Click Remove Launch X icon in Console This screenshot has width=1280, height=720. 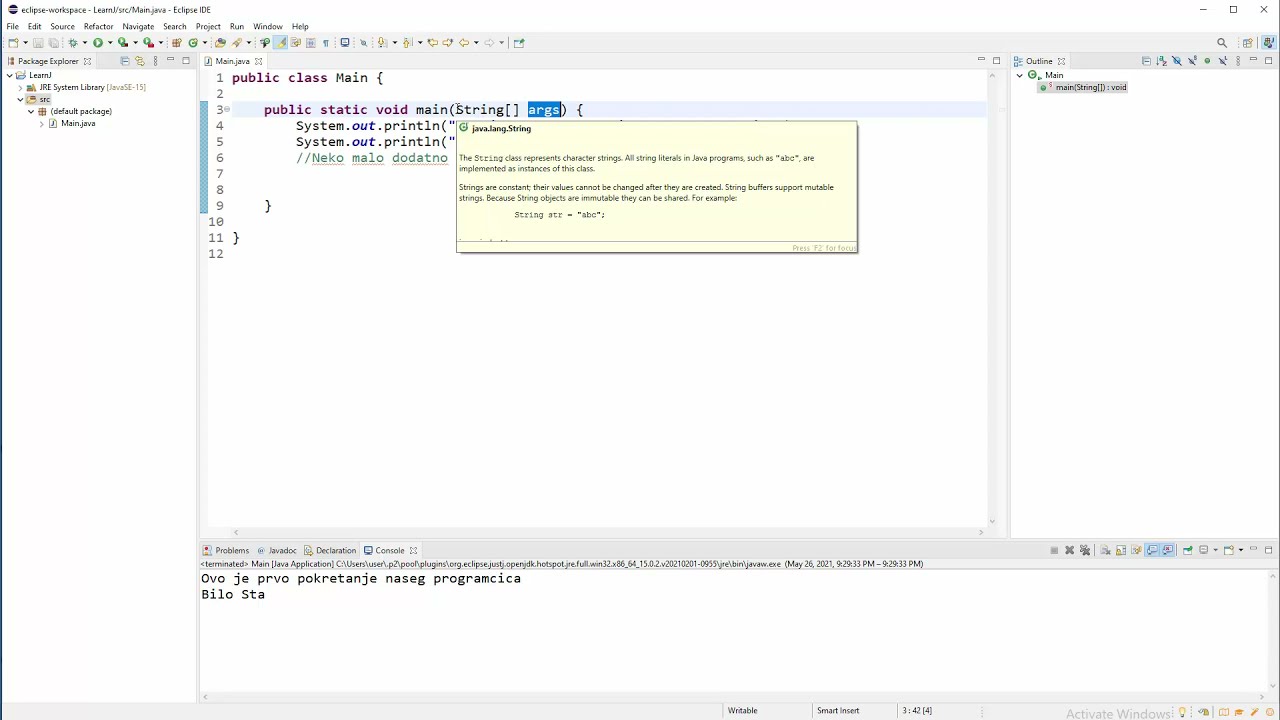(1070, 550)
